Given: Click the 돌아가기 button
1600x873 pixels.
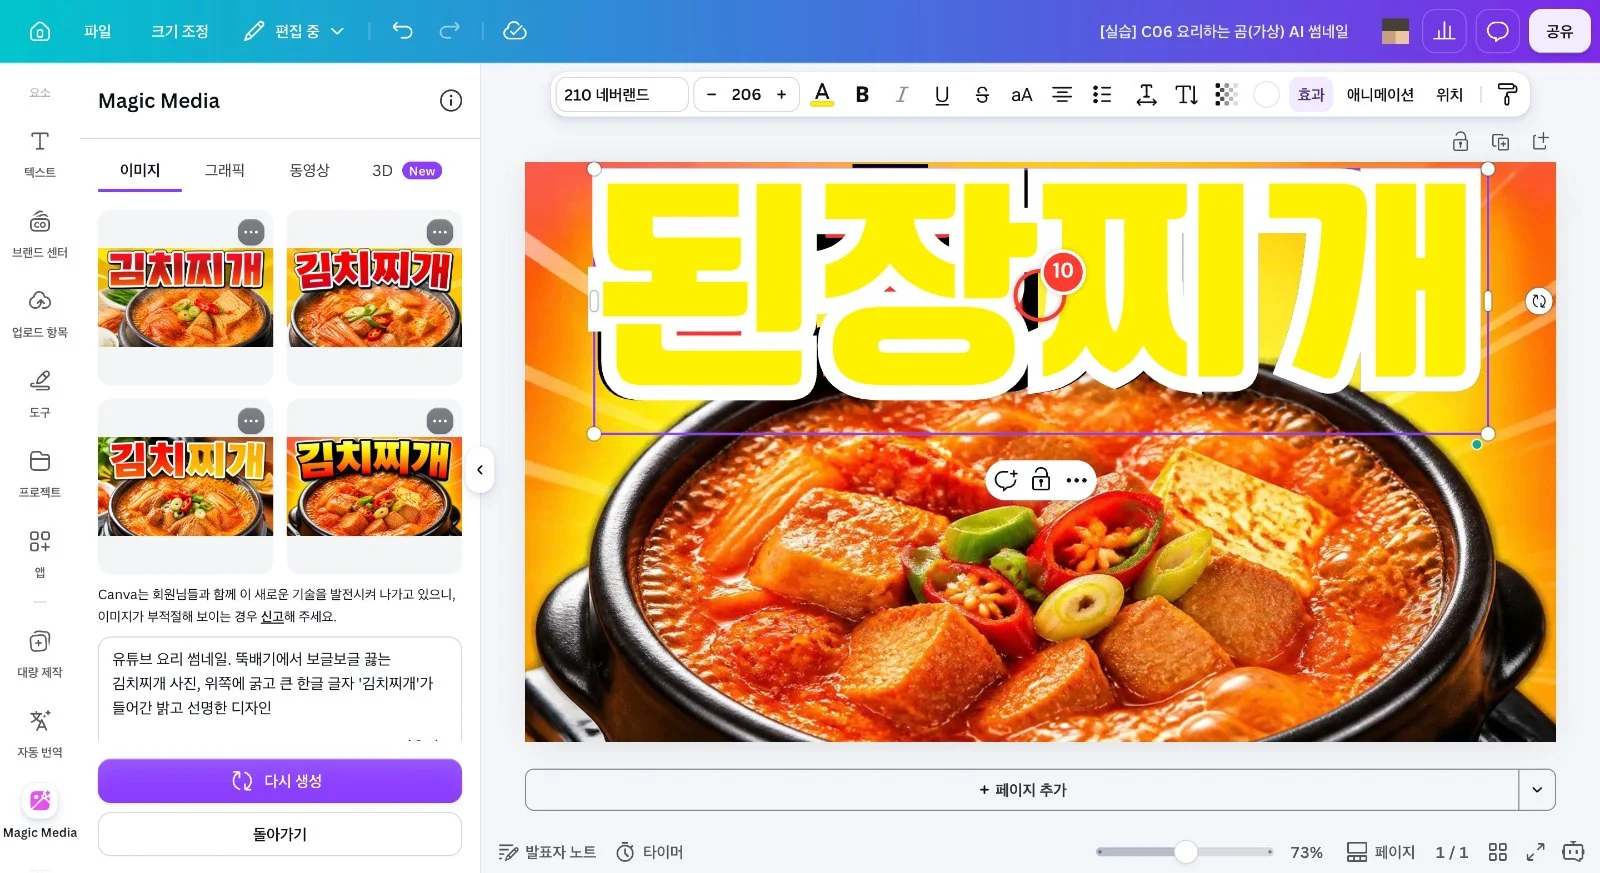Looking at the screenshot, I should pos(280,834).
